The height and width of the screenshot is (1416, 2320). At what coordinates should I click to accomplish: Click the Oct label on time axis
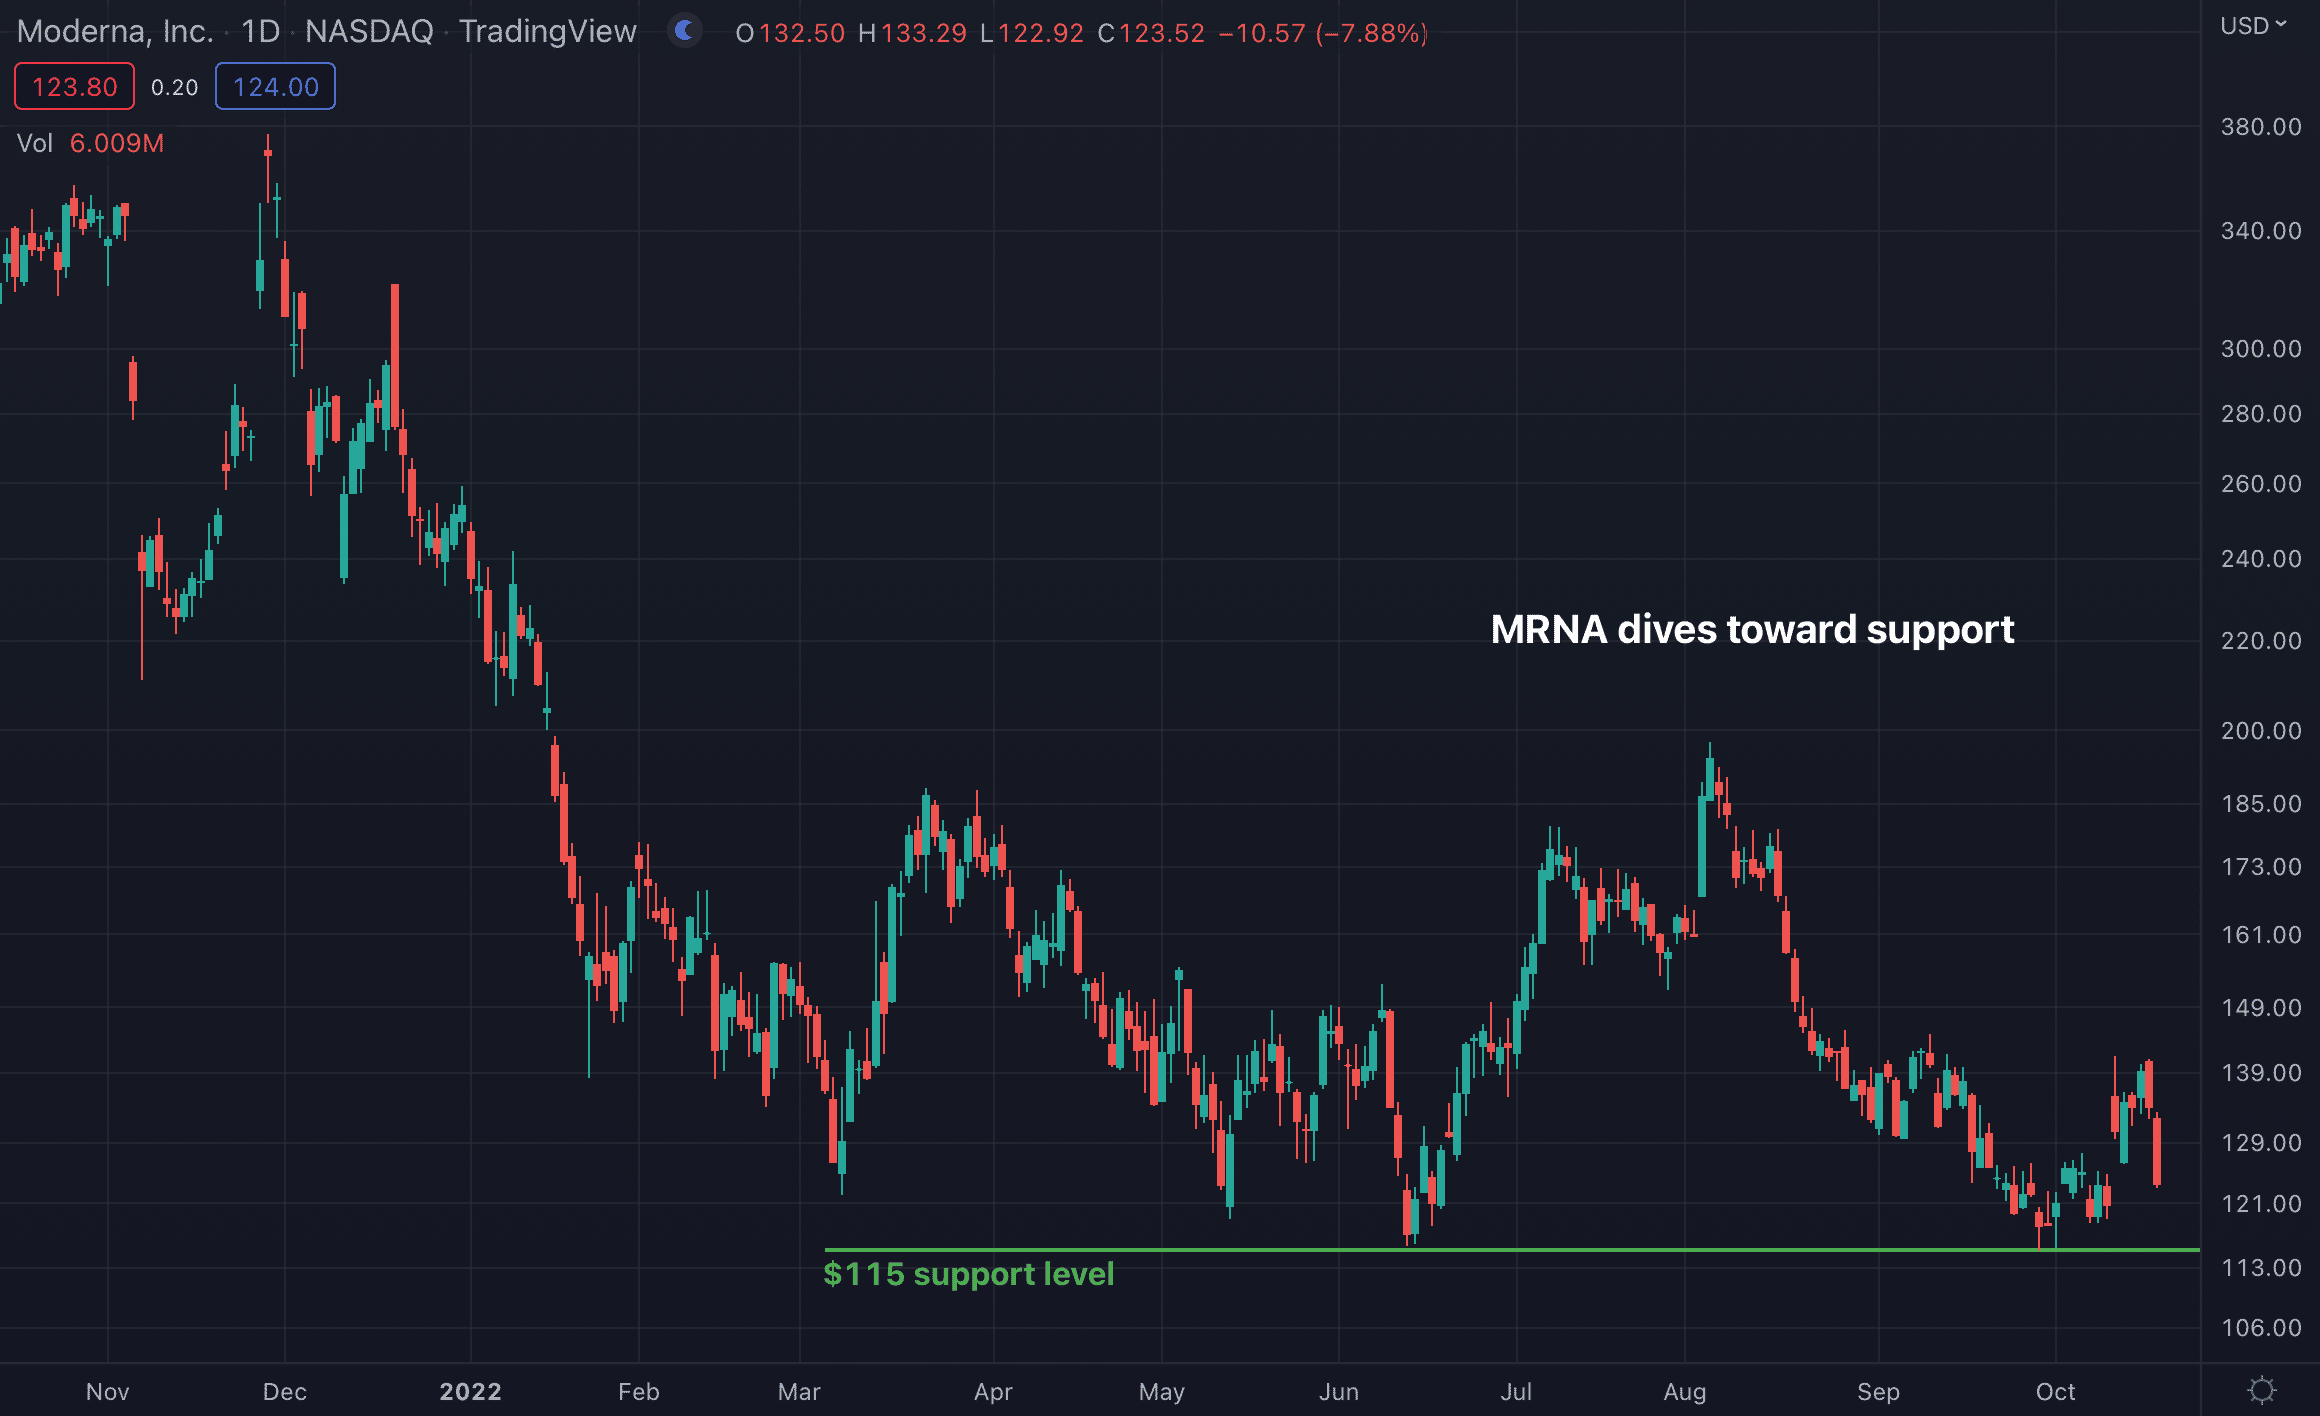click(2055, 1391)
